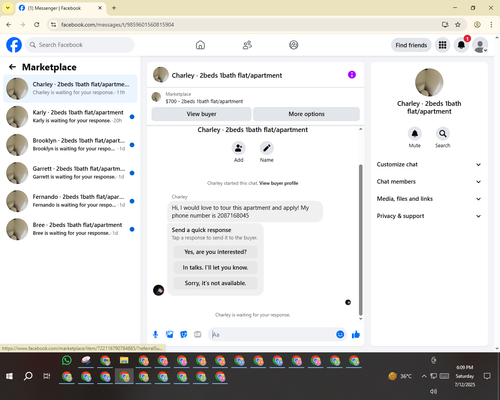
Task: Open a new browser tab
Action: [x=114, y=8]
